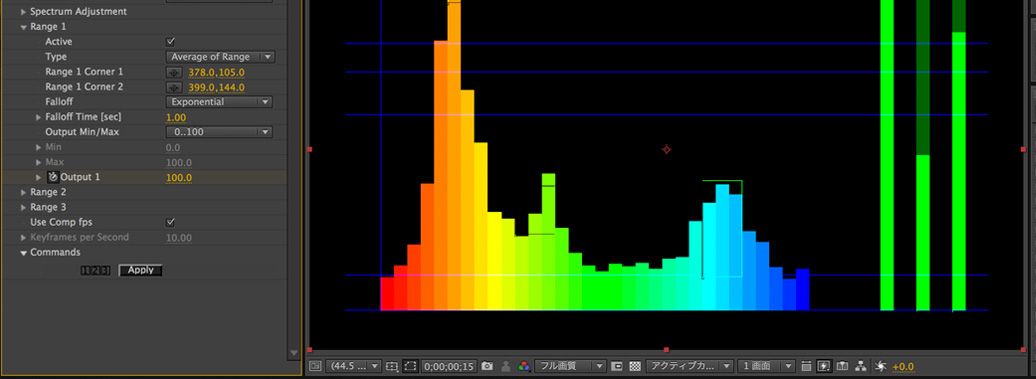Click the exposure value +0.0
The width and height of the screenshot is (1036, 379).
903,366
